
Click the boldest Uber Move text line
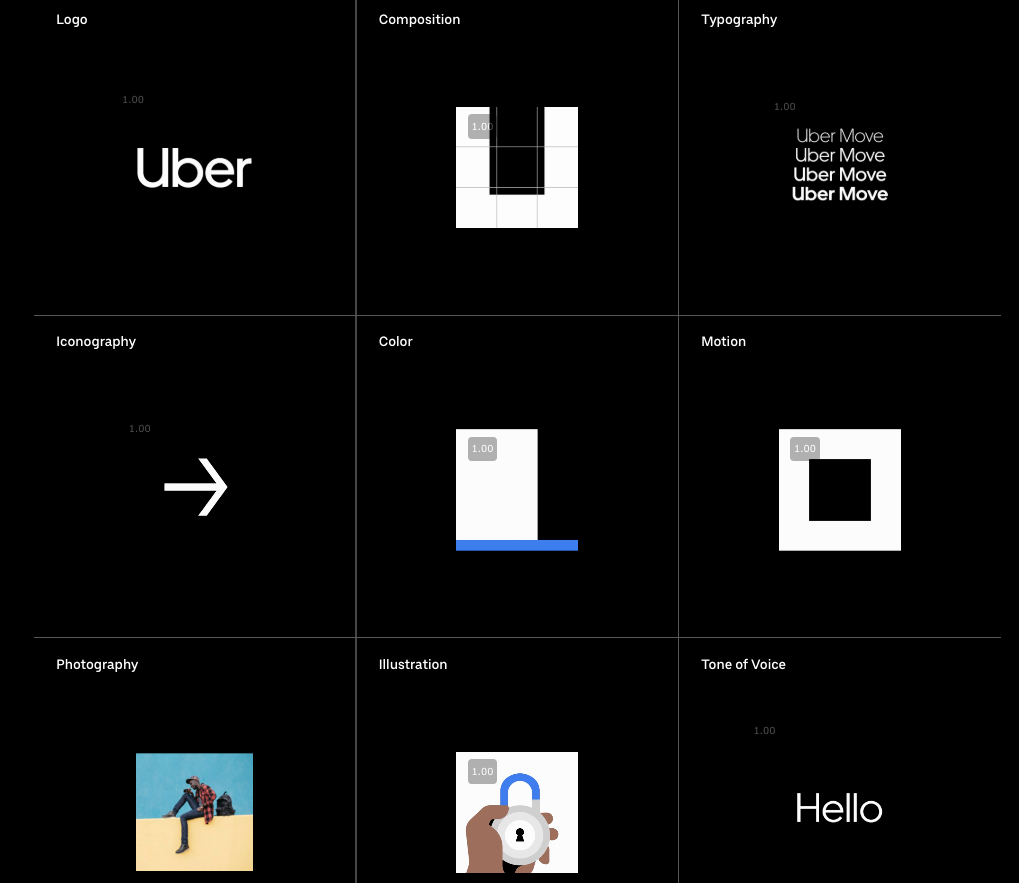click(x=840, y=194)
